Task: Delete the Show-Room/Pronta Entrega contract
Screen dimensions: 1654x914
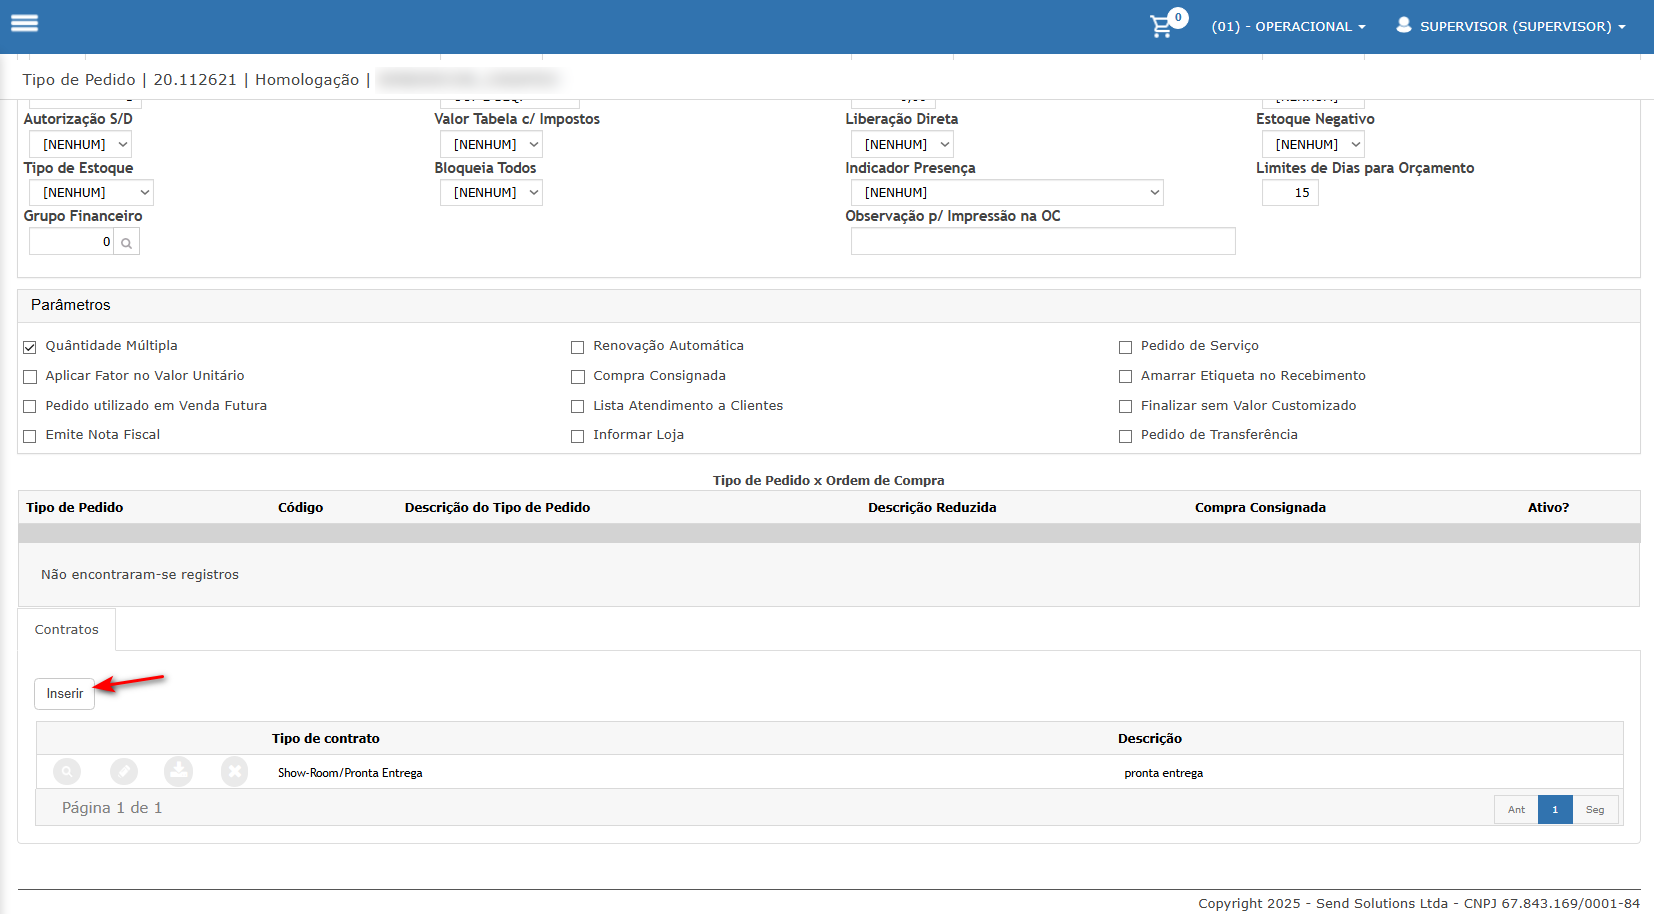Action: click(235, 771)
